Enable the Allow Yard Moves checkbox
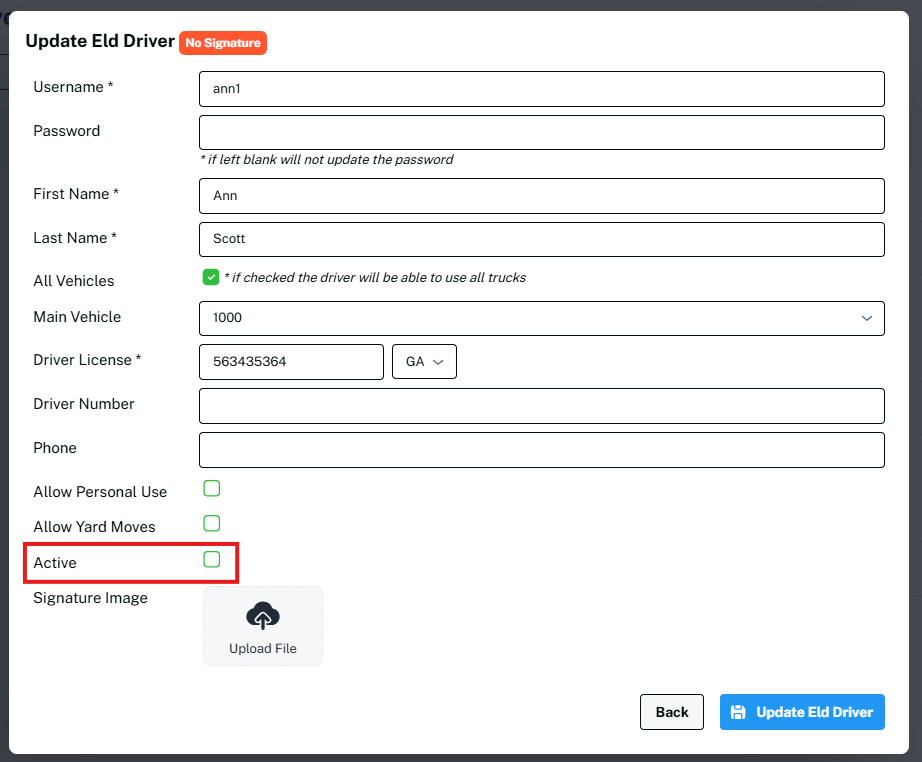 pyautogui.click(x=211, y=523)
